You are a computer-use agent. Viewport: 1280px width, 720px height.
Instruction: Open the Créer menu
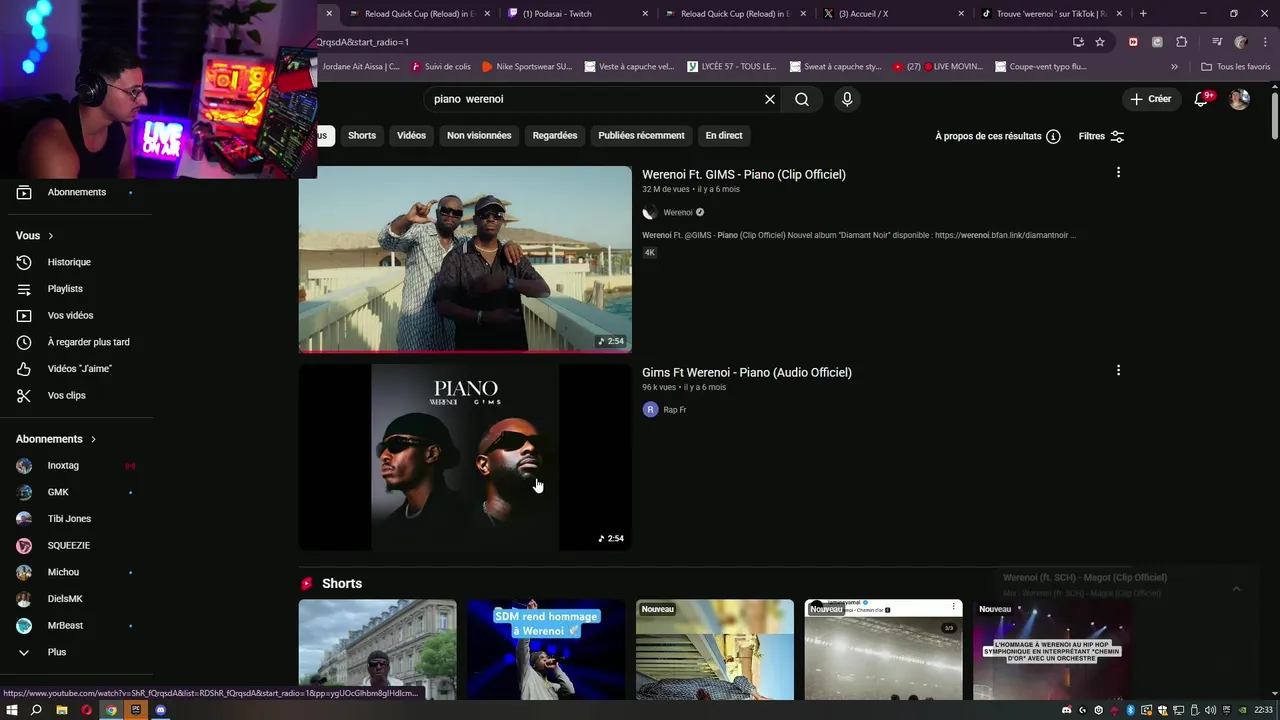coord(1151,99)
